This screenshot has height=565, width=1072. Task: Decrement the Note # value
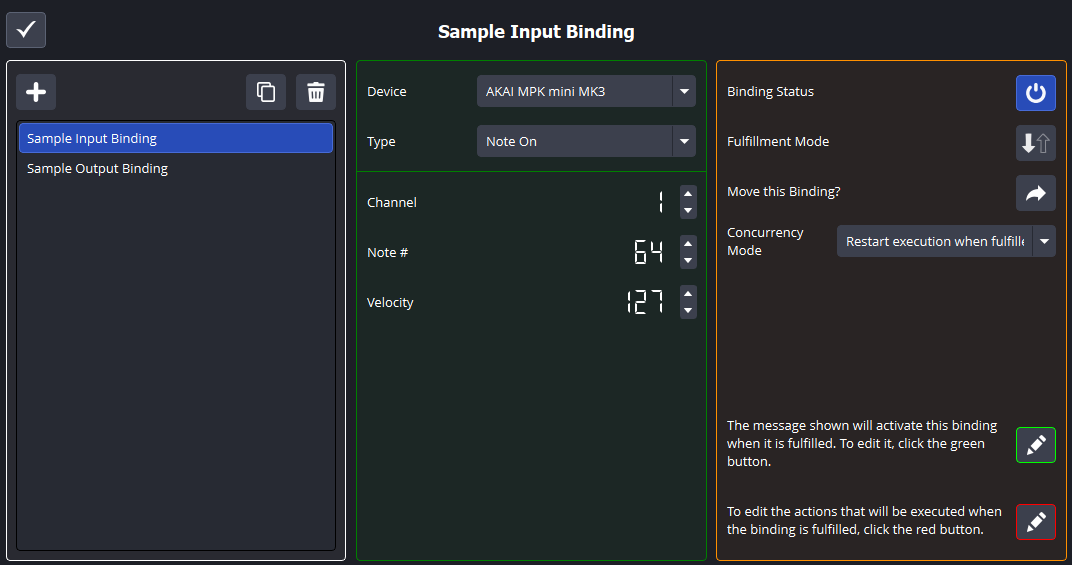[688, 261]
